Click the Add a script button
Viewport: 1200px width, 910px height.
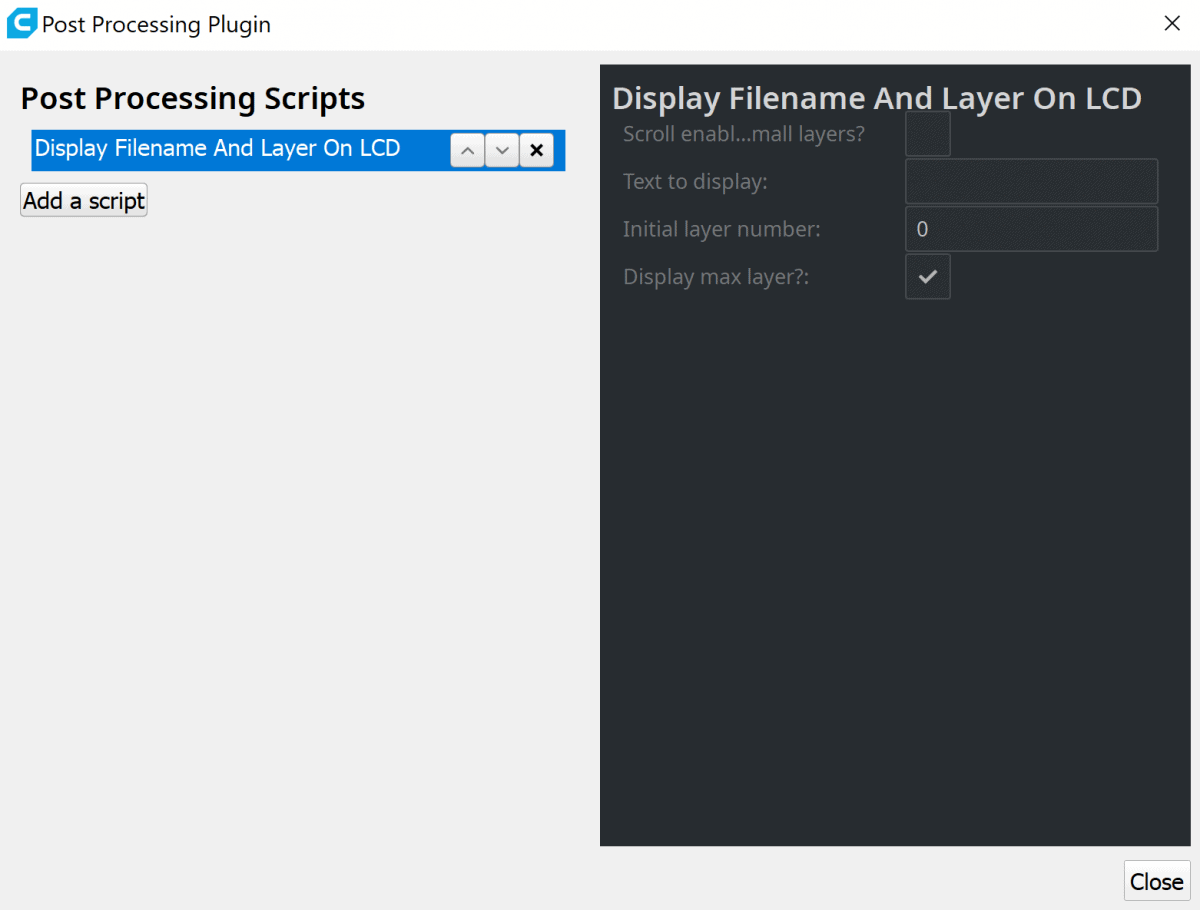[84, 200]
